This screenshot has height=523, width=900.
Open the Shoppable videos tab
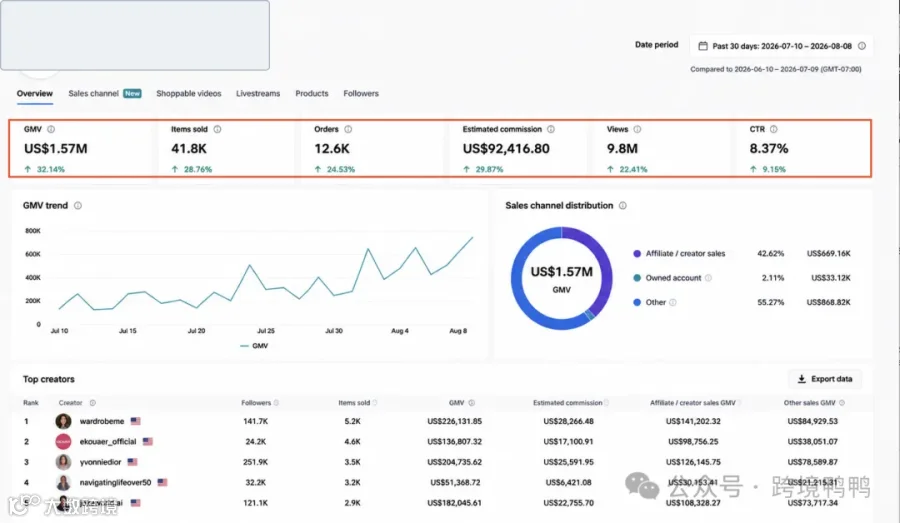coord(188,94)
